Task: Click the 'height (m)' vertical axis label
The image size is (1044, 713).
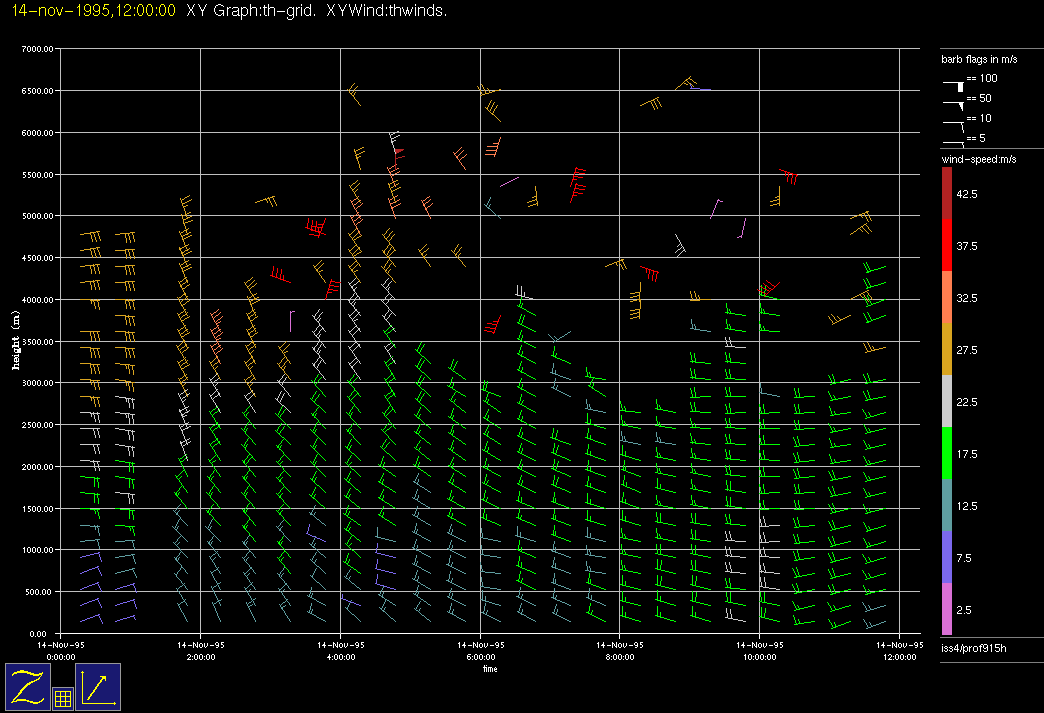Action: pos(16,341)
